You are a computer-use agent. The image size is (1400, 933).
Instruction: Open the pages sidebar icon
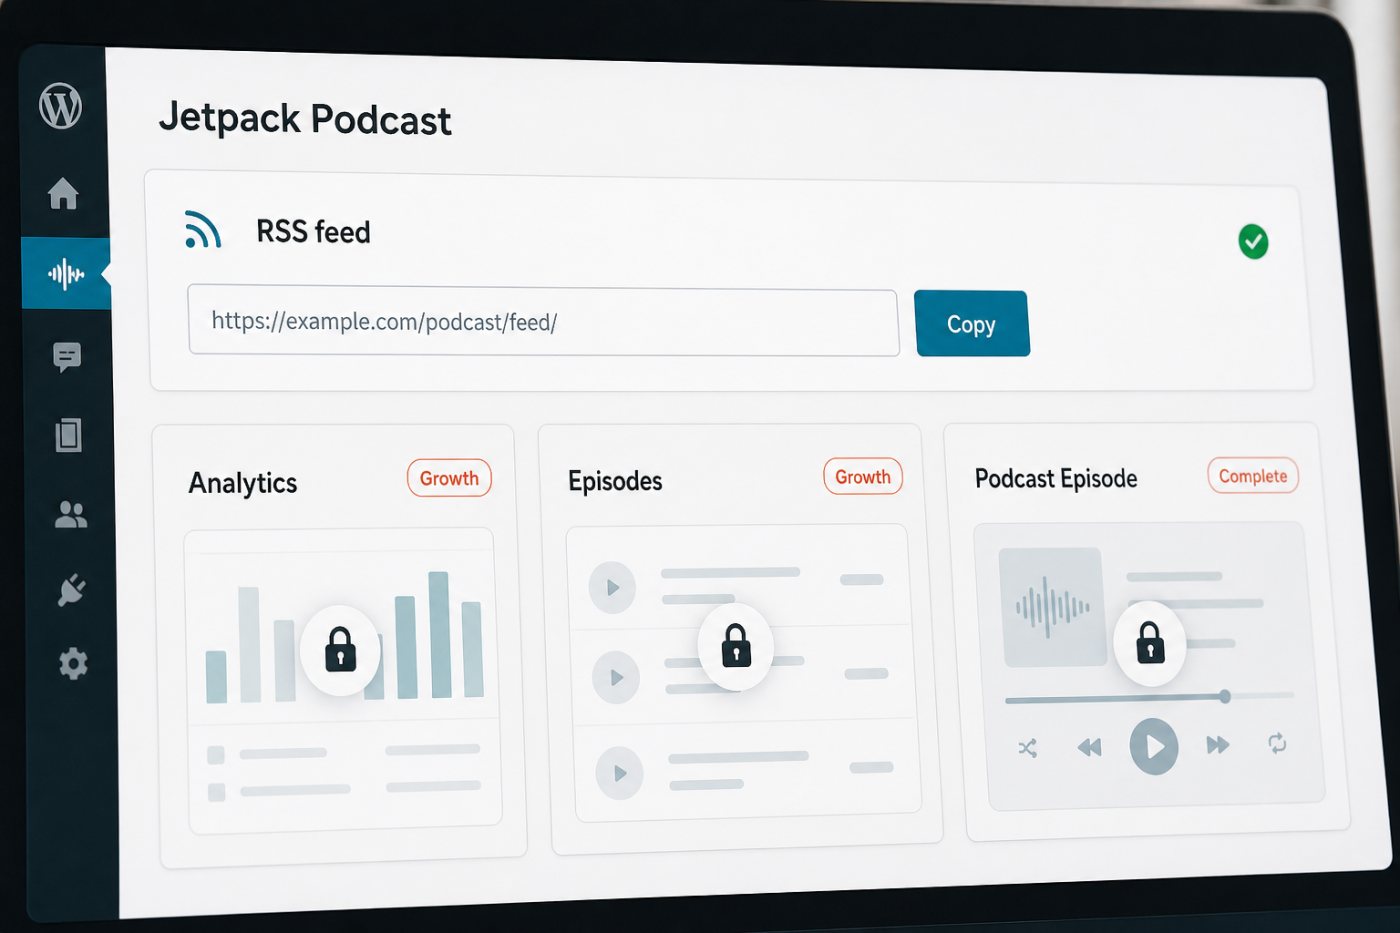68,435
